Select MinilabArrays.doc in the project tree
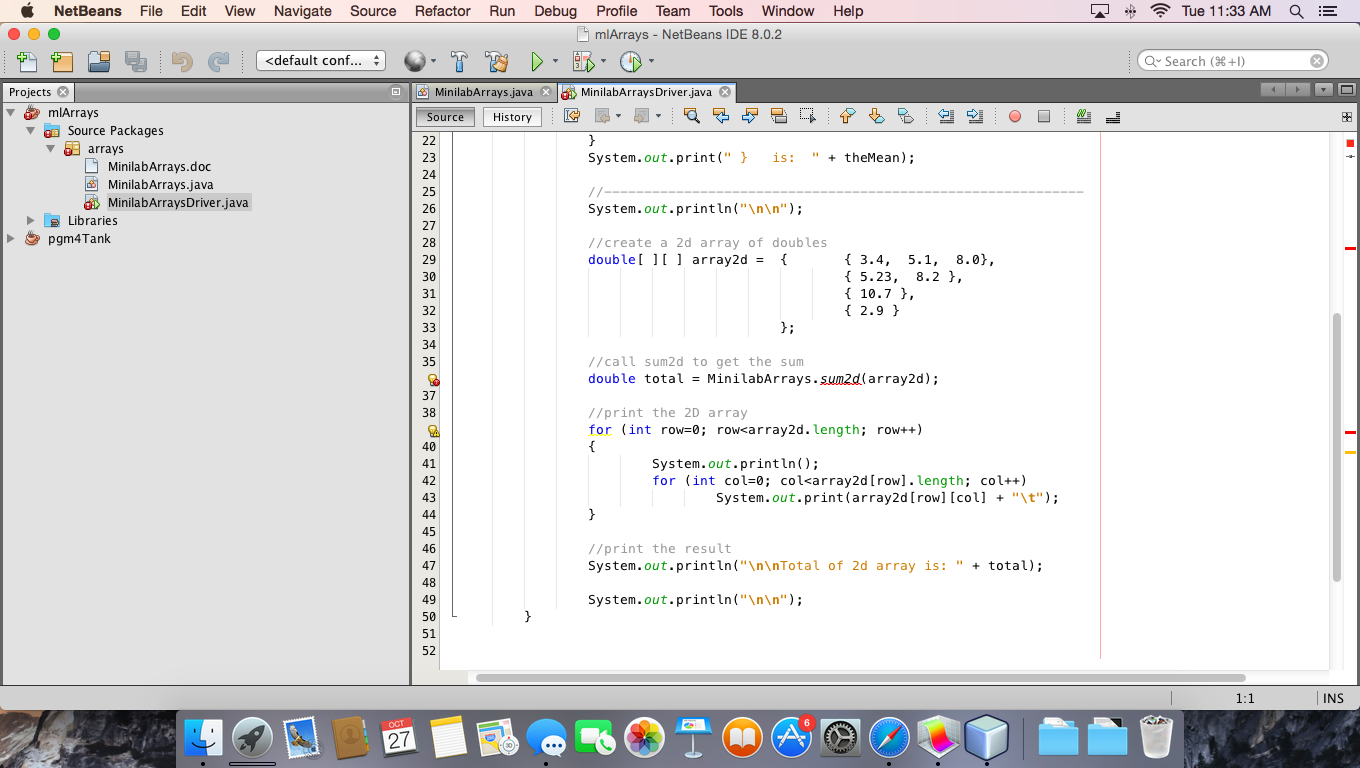 click(x=159, y=167)
